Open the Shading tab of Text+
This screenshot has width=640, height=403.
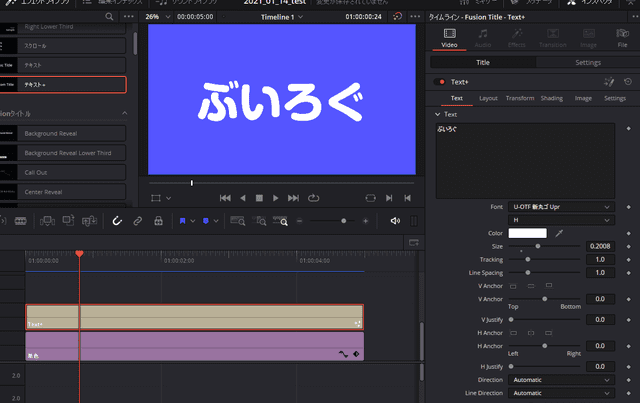point(552,98)
